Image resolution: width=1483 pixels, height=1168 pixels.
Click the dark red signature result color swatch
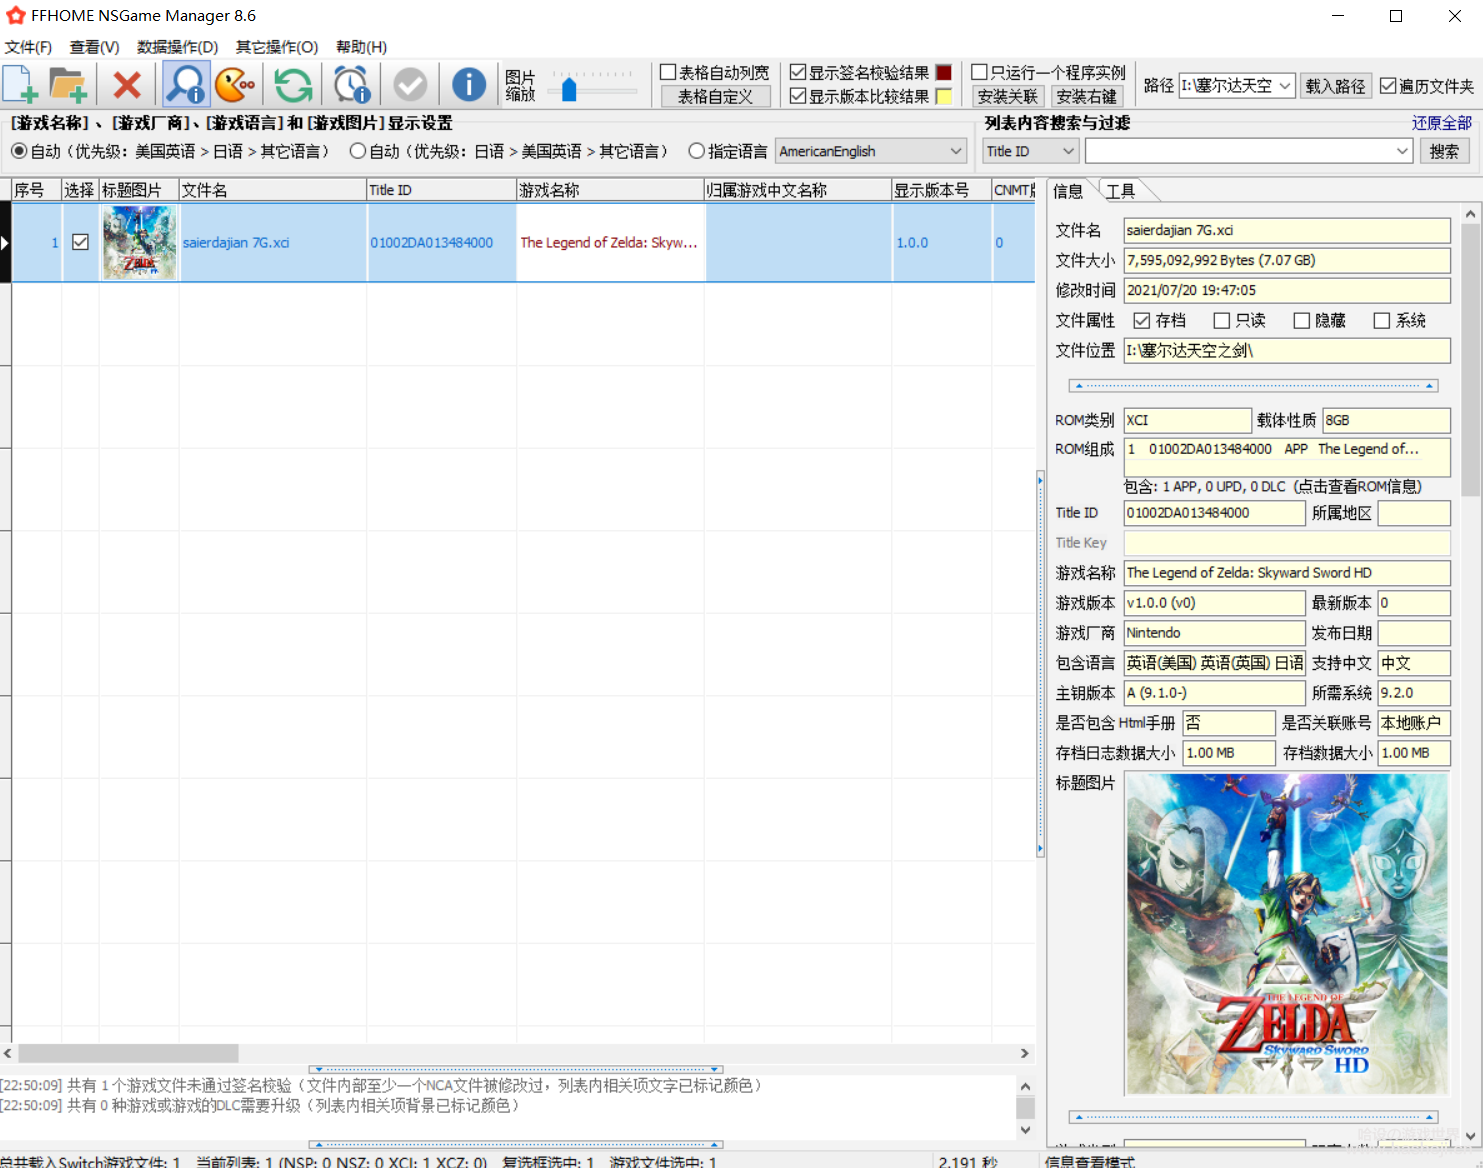944,72
